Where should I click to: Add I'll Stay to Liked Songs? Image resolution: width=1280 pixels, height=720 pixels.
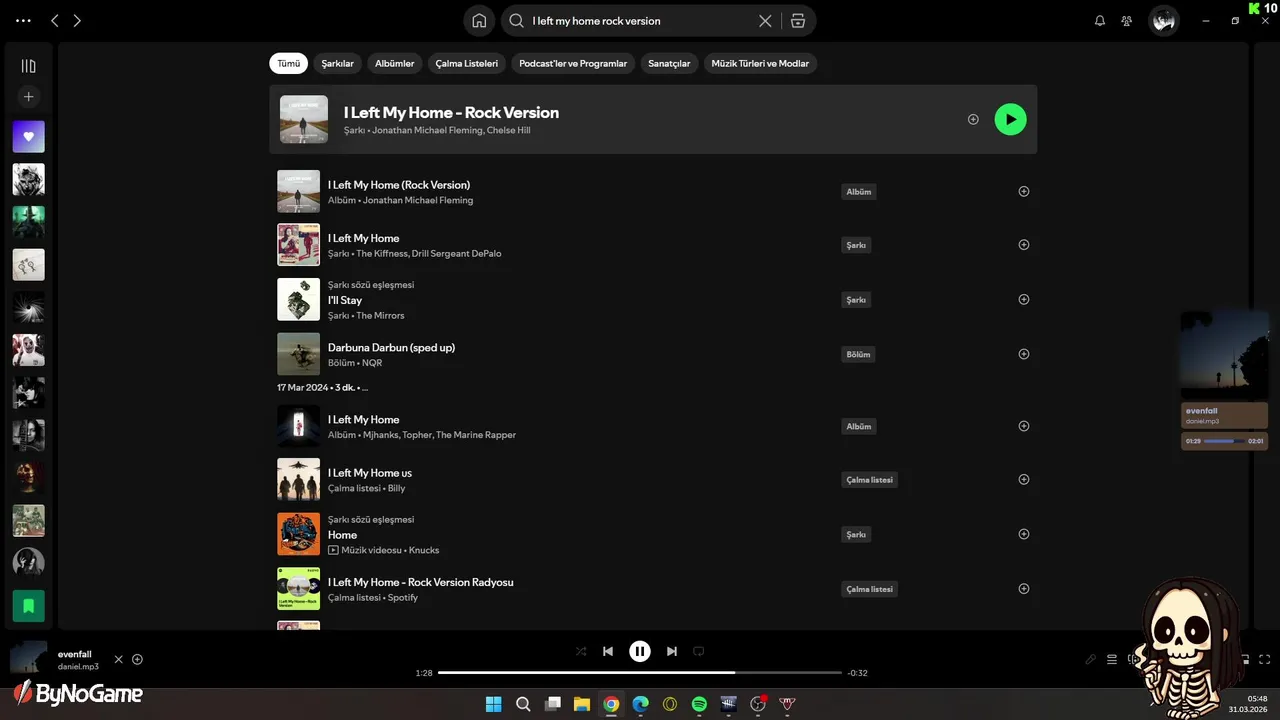1023,299
